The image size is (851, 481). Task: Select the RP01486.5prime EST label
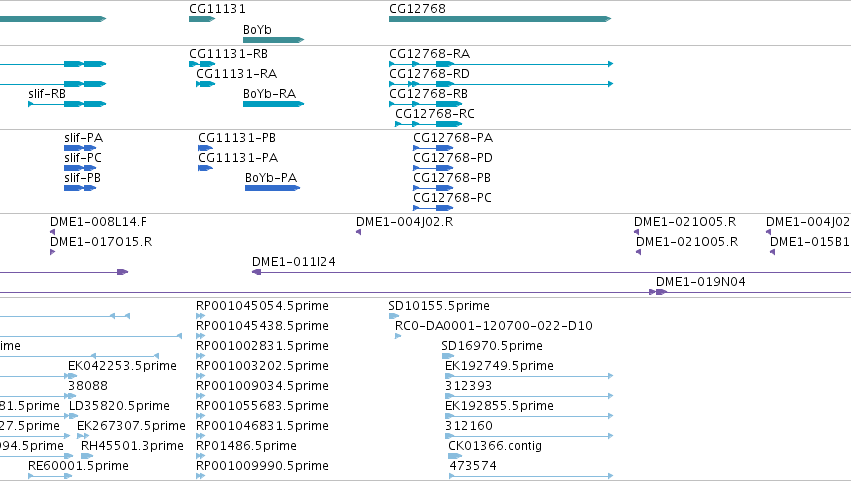246,447
